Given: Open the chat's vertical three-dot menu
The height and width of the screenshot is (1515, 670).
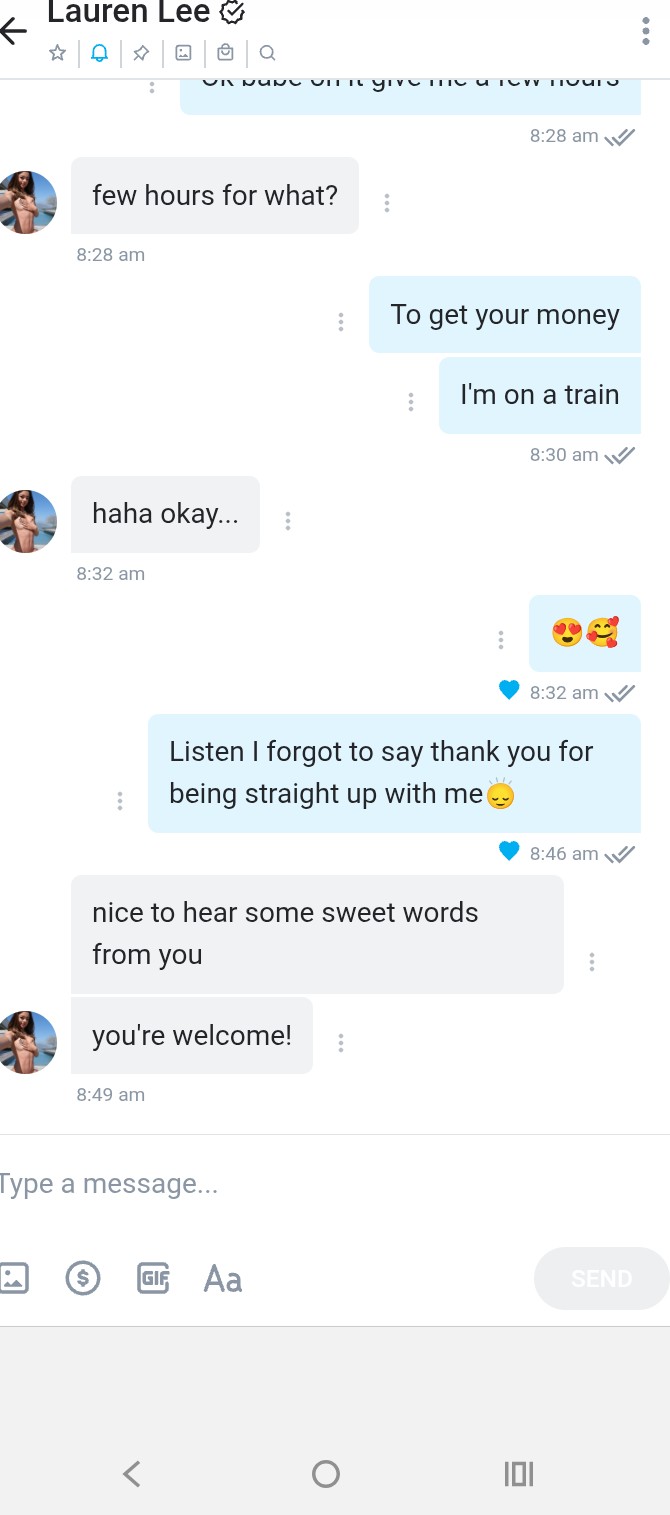Looking at the screenshot, I should [x=645, y=31].
